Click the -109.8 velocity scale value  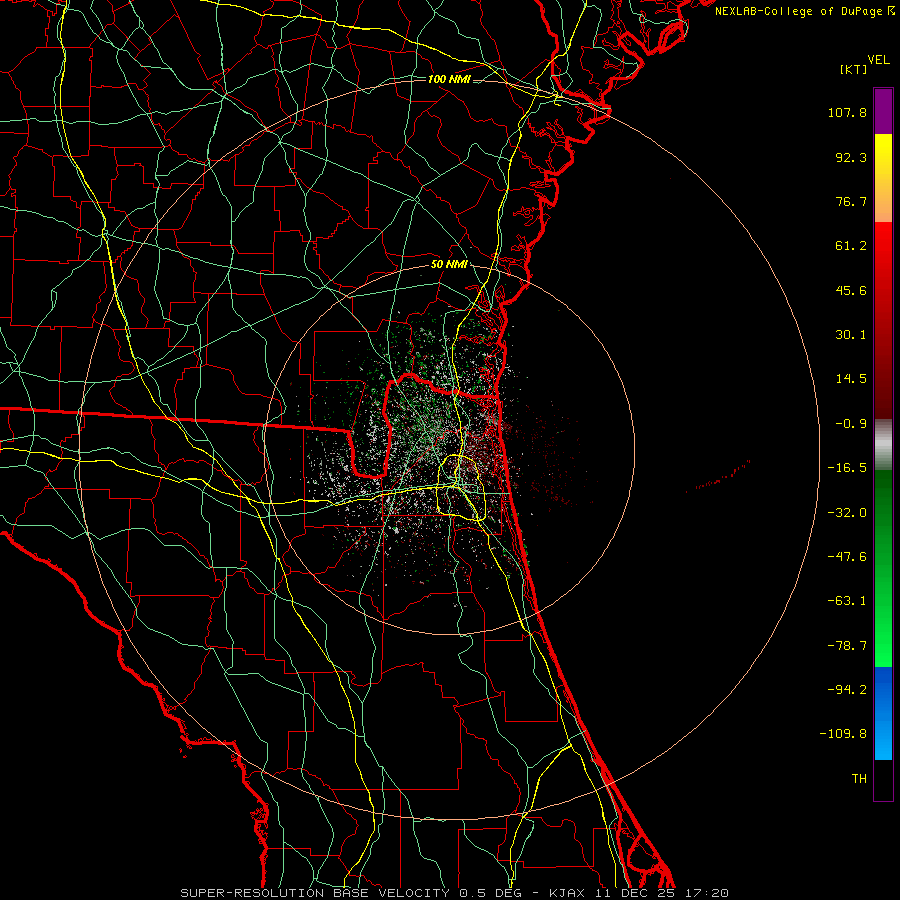point(844,734)
